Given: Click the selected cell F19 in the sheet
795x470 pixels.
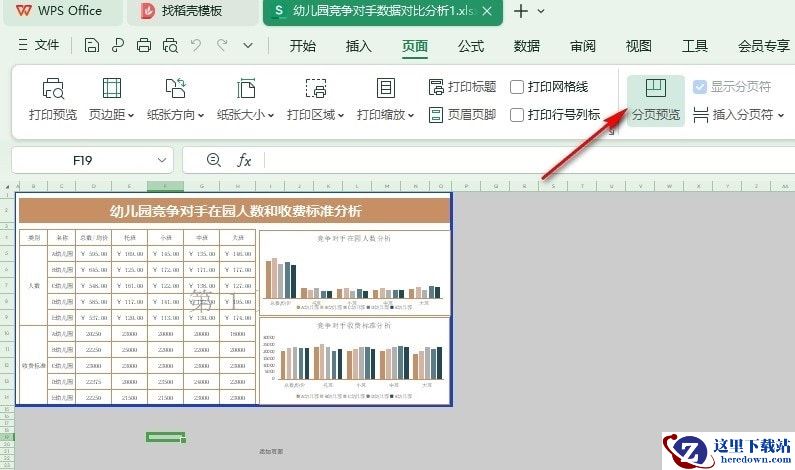Looking at the screenshot, I should [x=165, y=437].
